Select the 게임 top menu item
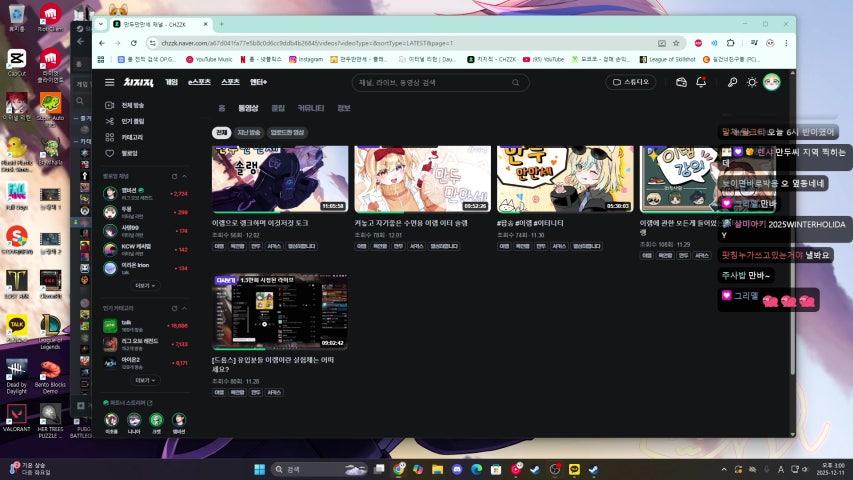This screenshot has width=853, height=480. (171, 82)
